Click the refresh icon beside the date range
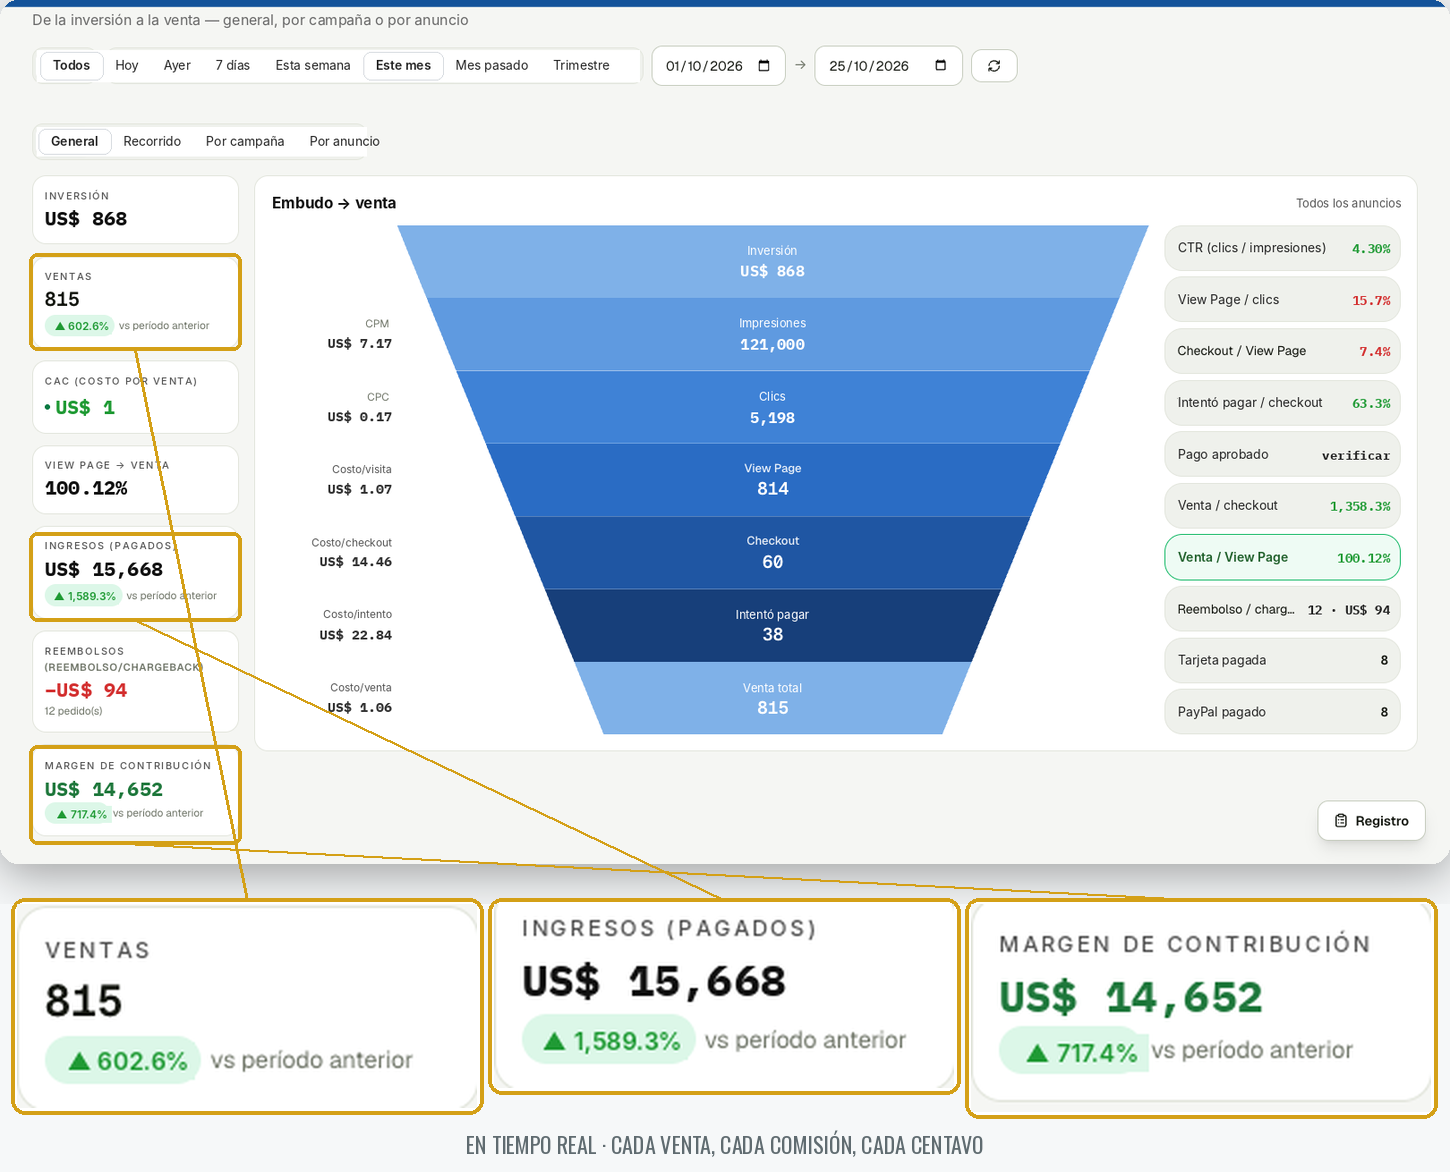This screenshot has height=1172, width=1450. [994, 66]
